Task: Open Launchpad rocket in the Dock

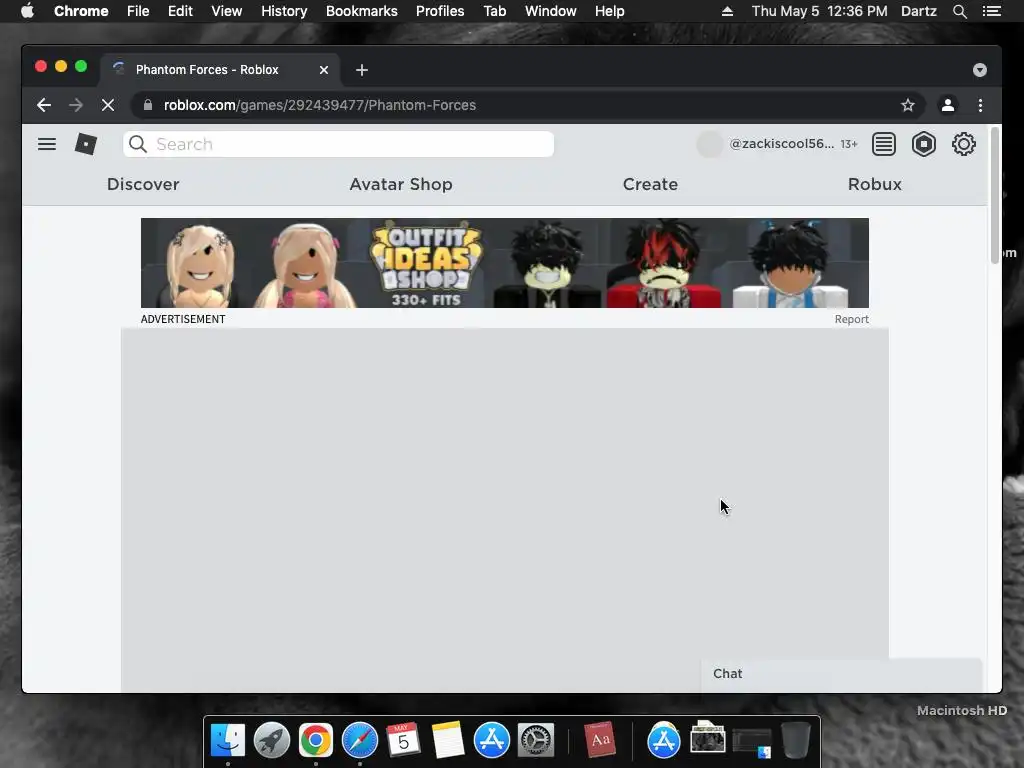Action: (272, 741)
